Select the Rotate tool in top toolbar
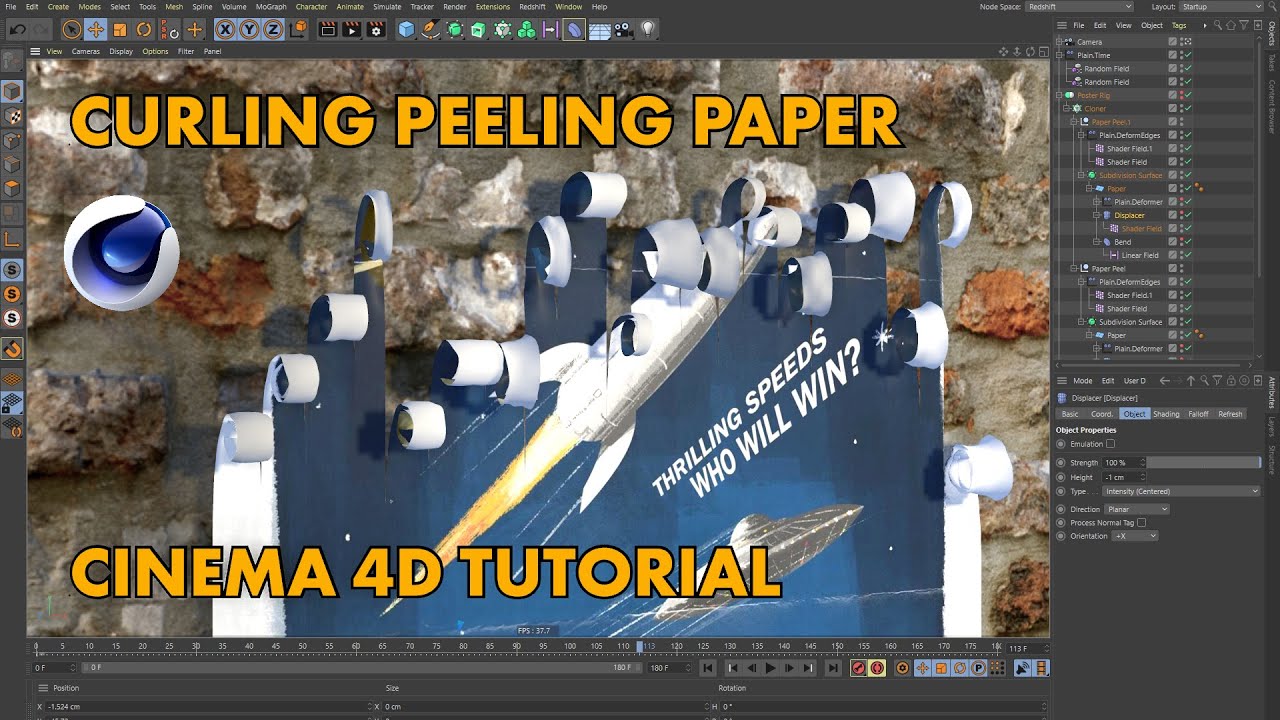1280x720 pixels. 144,30
